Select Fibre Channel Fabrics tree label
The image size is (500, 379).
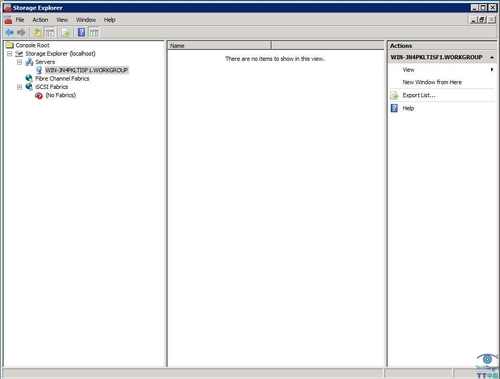coord(62,78)
